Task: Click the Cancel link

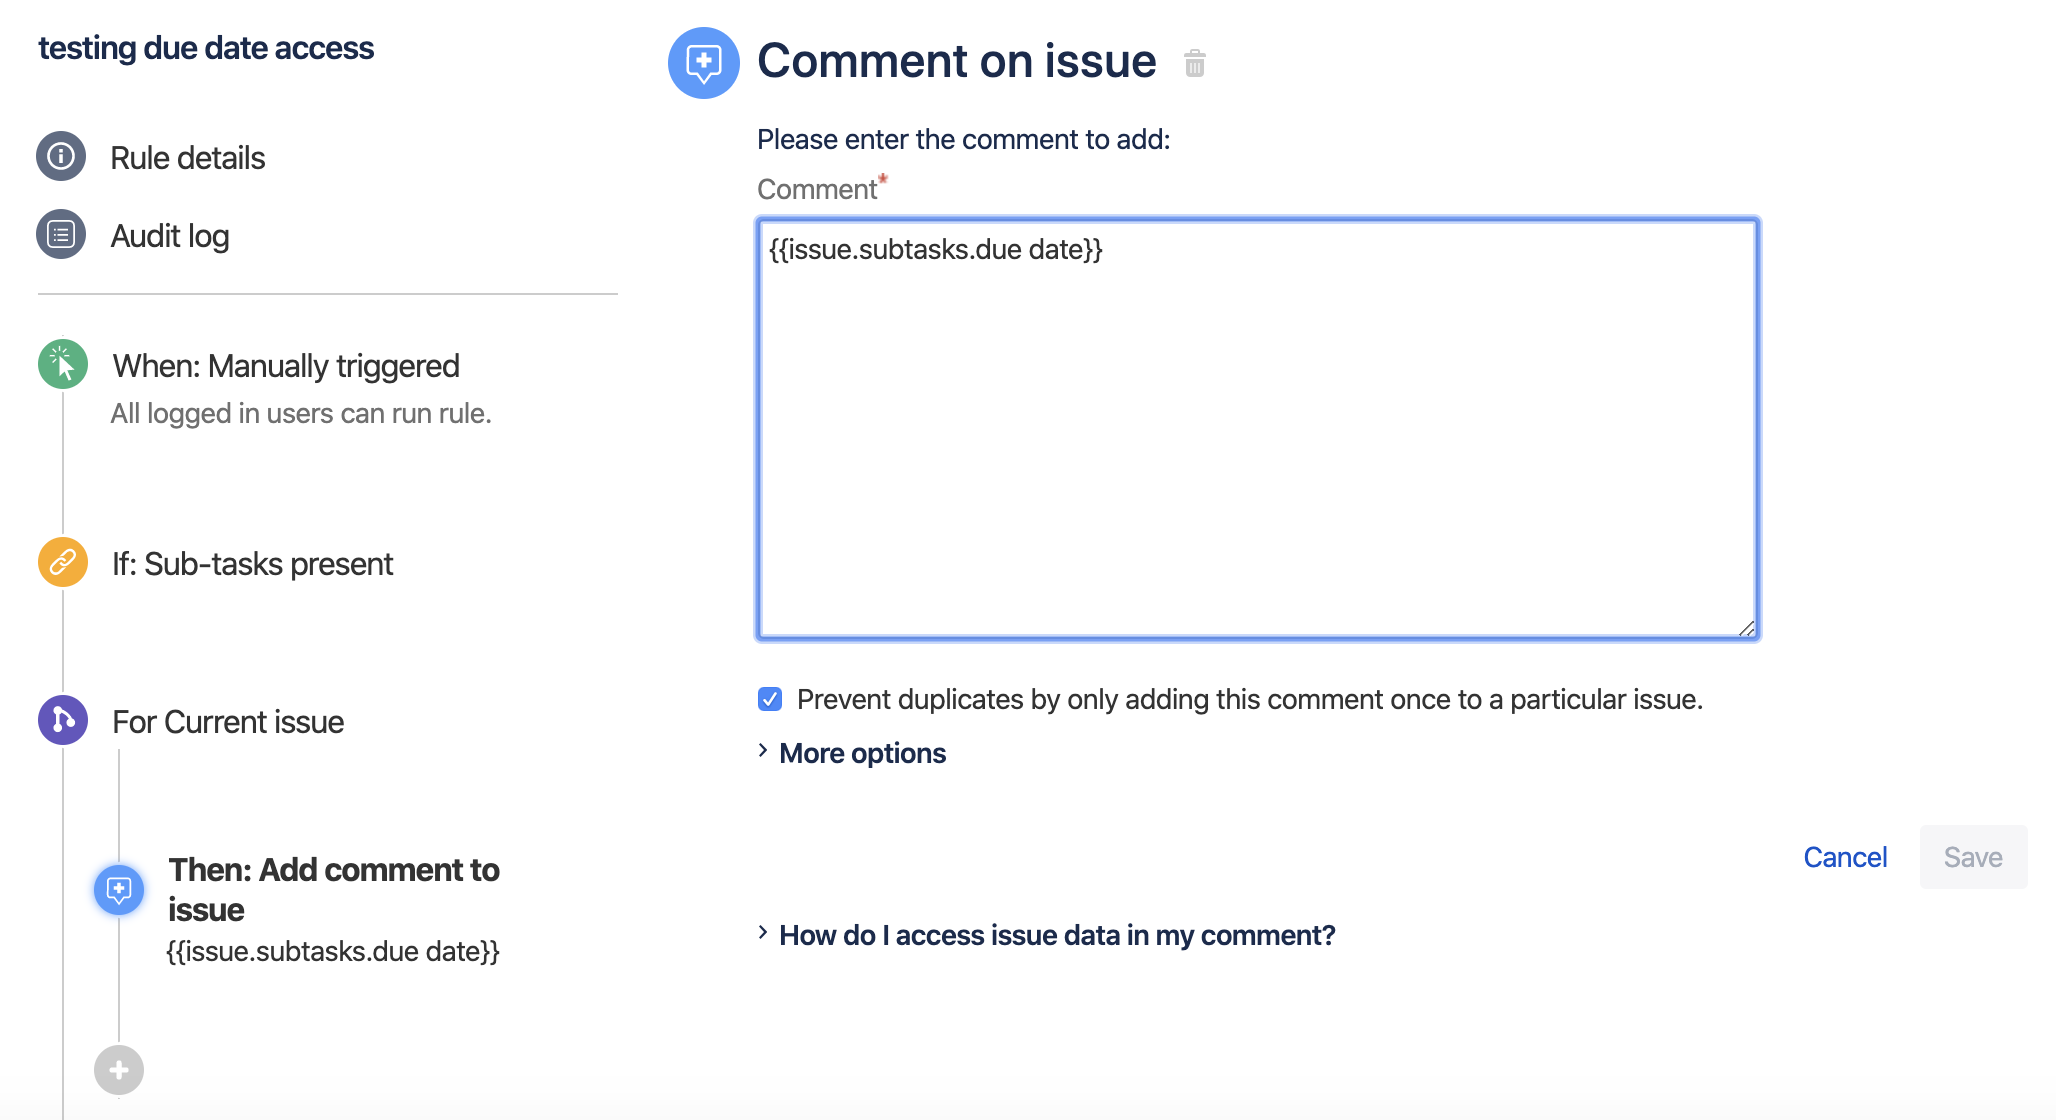Action: click(x=1845, y=857)
